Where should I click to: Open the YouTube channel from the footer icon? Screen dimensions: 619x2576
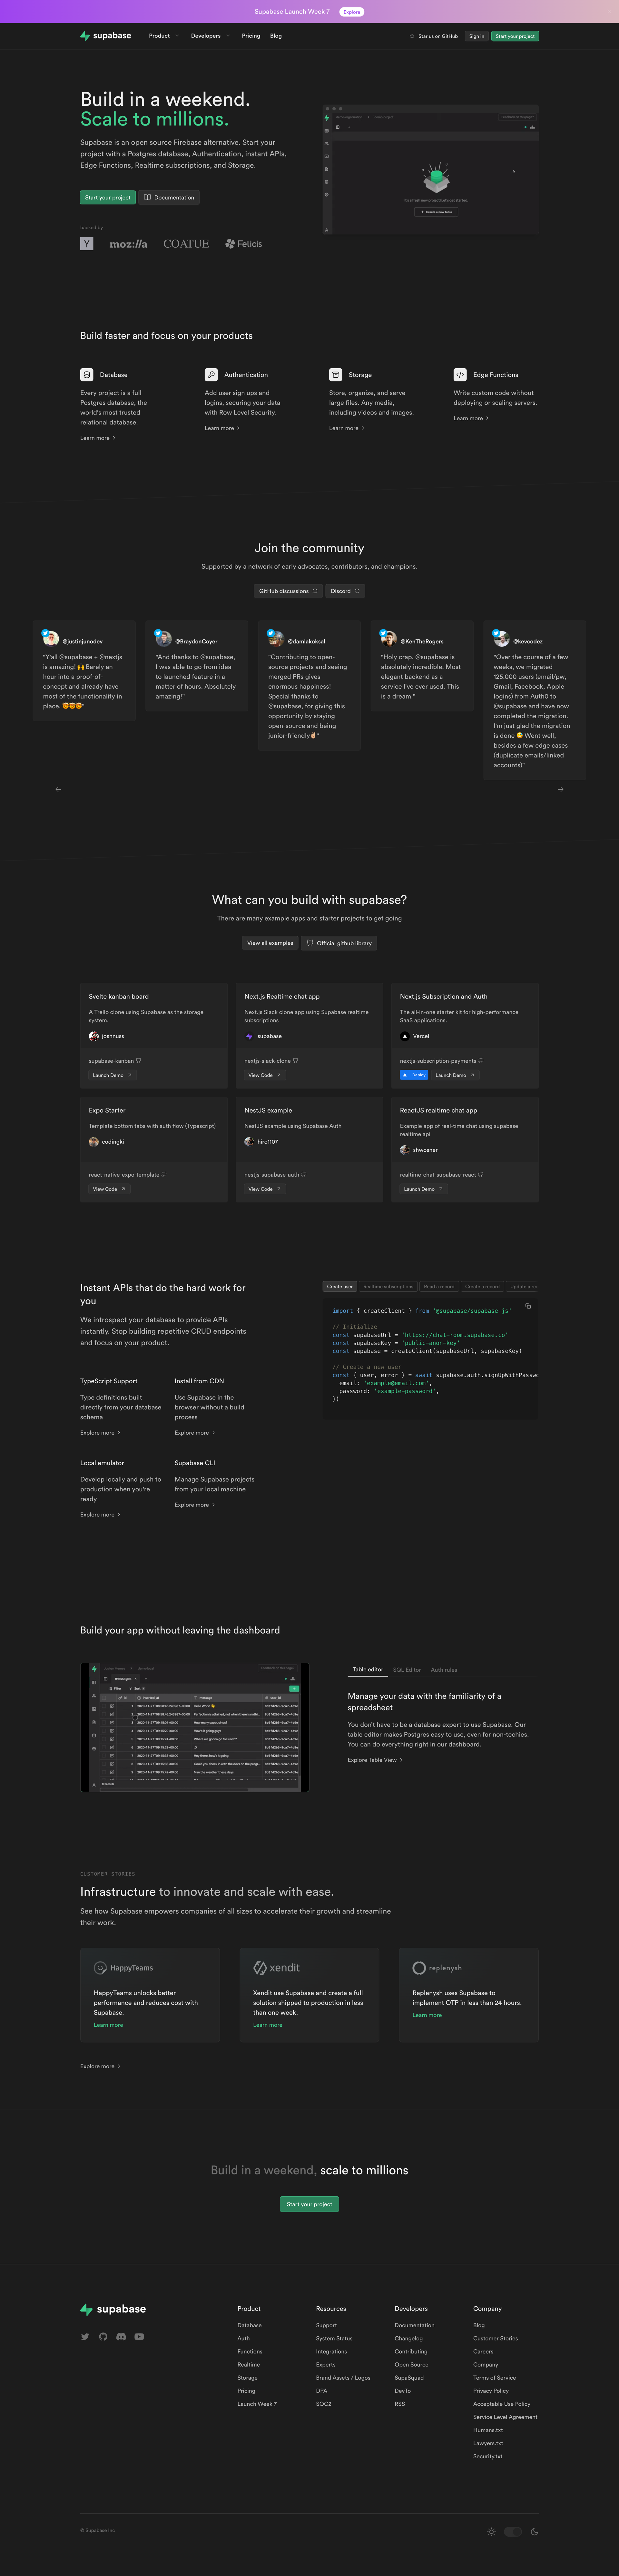tap(139, 2336)
